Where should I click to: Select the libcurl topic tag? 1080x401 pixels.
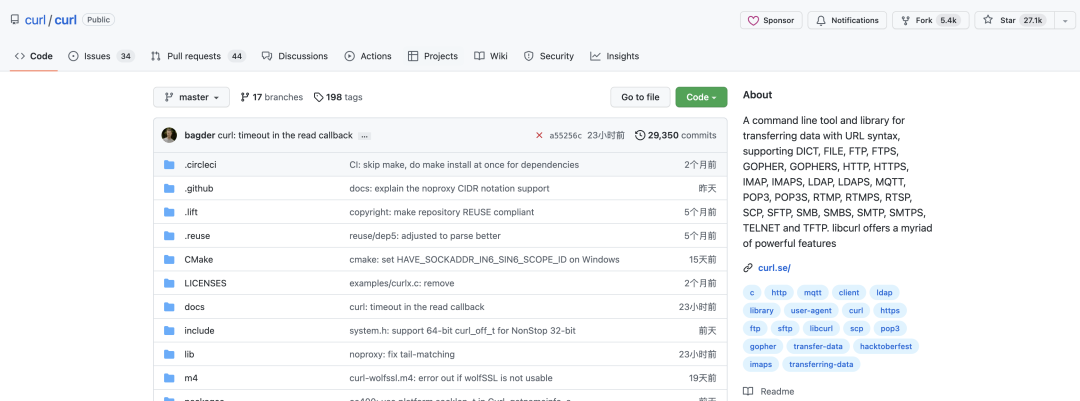tap(821, 329)
